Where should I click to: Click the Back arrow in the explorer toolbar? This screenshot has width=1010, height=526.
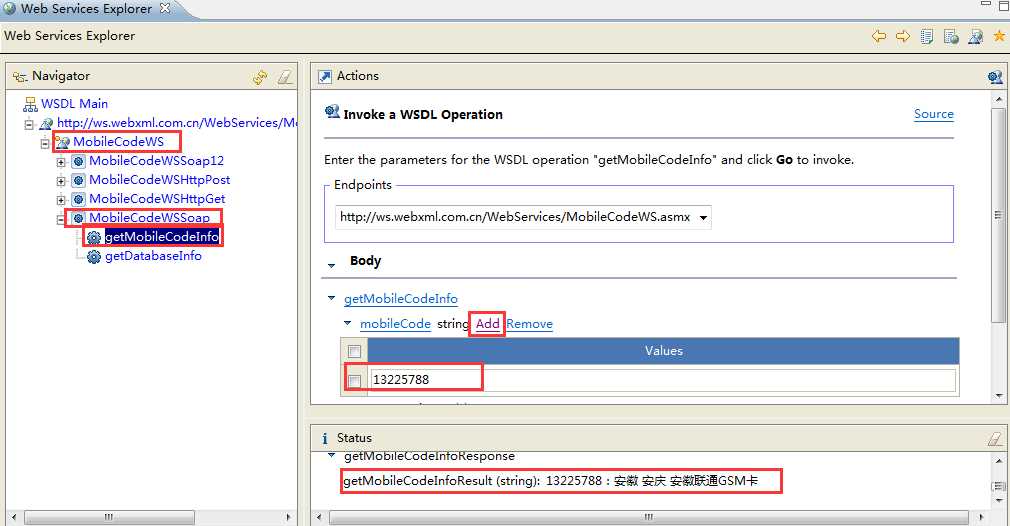(879, 36)
